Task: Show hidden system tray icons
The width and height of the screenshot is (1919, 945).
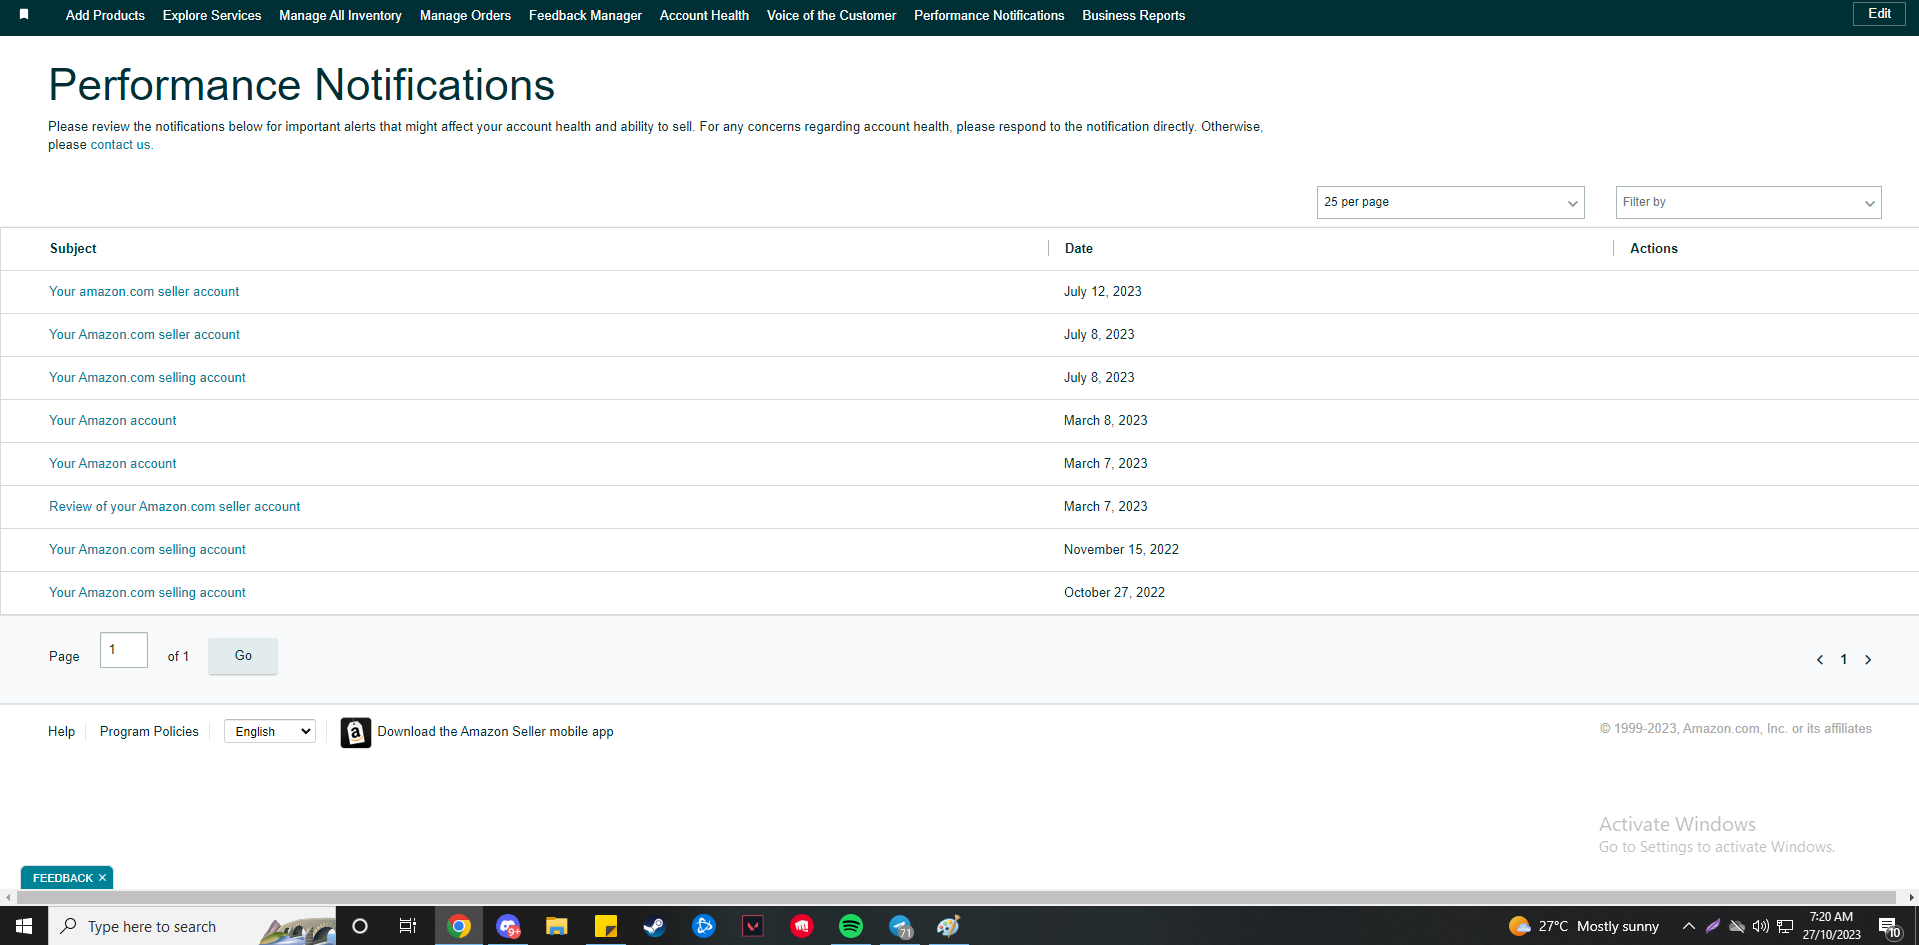Action: pos(1689,926)
